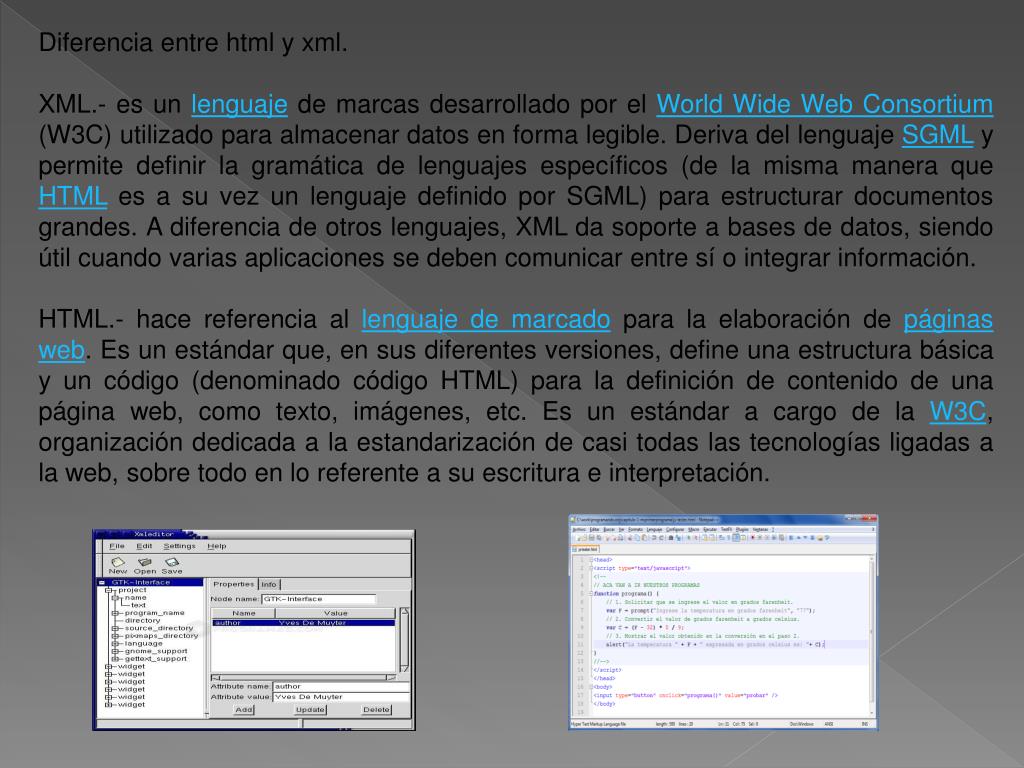The height and width of the screenshot is (768, 1024).
Task: Click the Delete button in Xmleditor
Action: coord(376,710)
